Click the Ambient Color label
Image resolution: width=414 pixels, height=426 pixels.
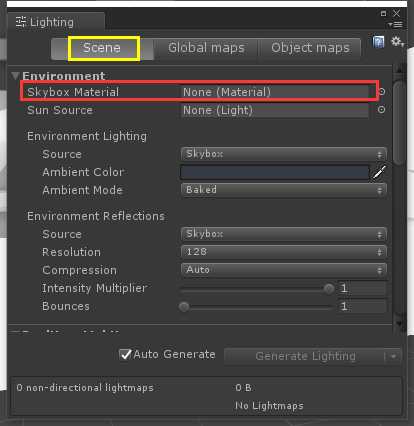83,172
